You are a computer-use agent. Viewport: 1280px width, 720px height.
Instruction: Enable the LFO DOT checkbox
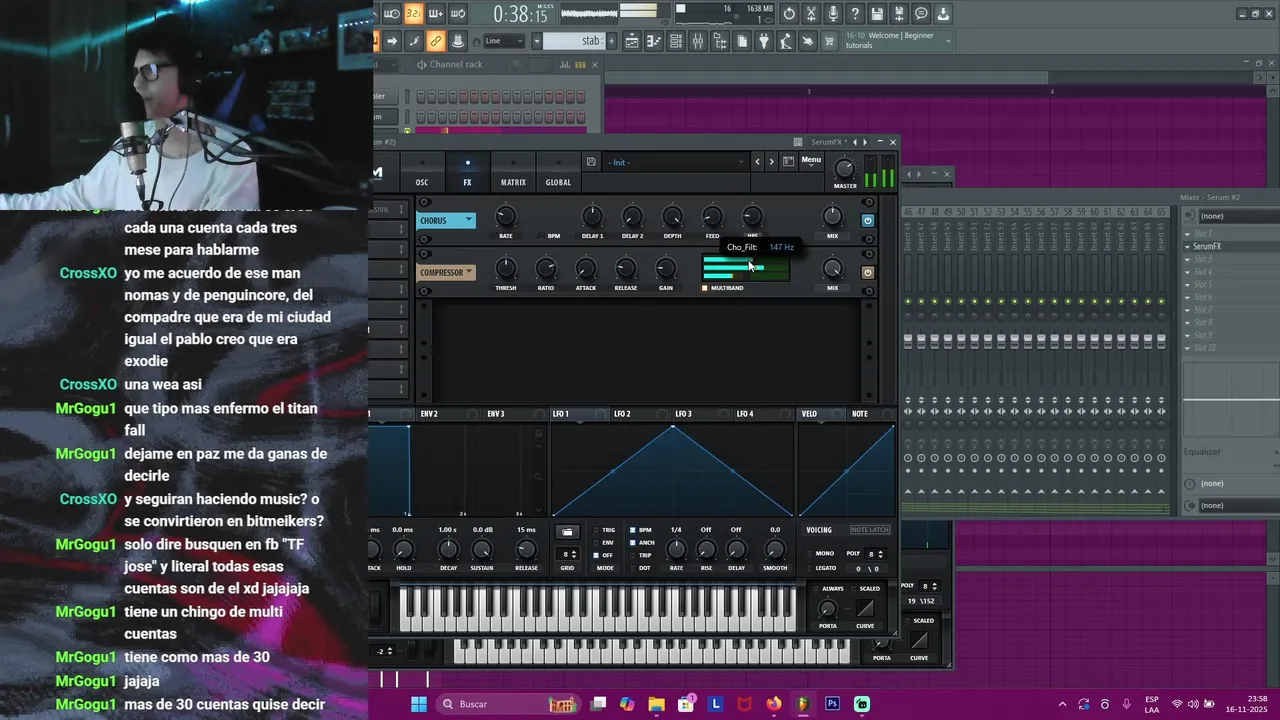pyautogui.click(x=632, y=568)
